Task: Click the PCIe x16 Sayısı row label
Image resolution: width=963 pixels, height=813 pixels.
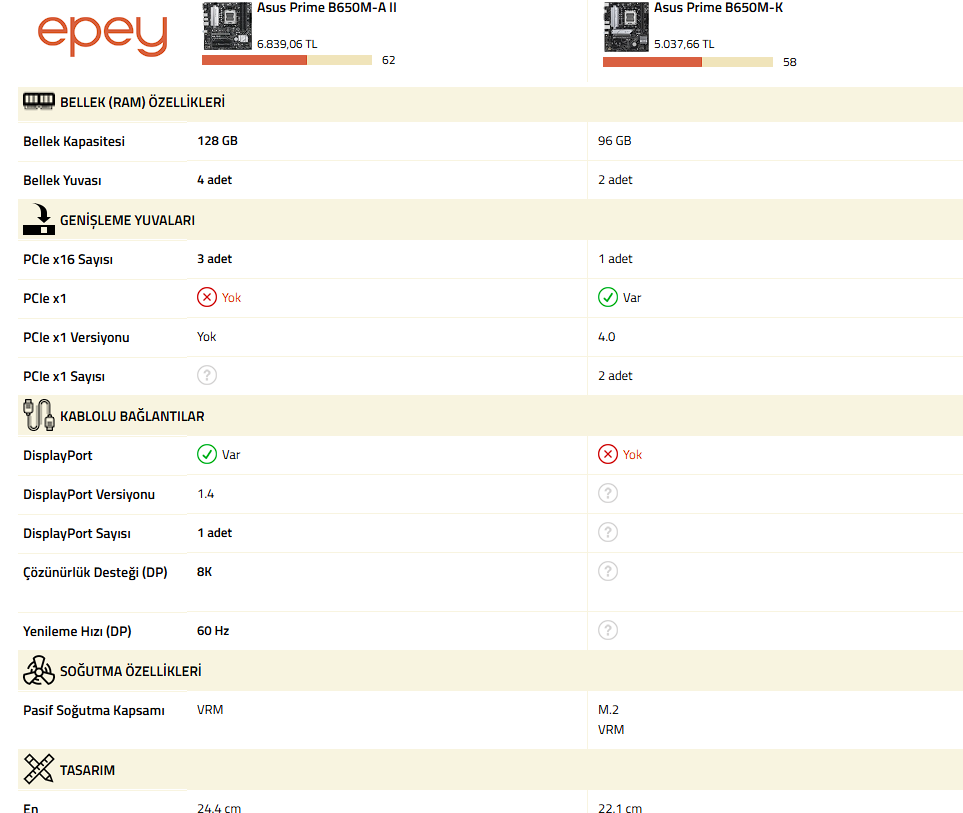Action: 68,260
